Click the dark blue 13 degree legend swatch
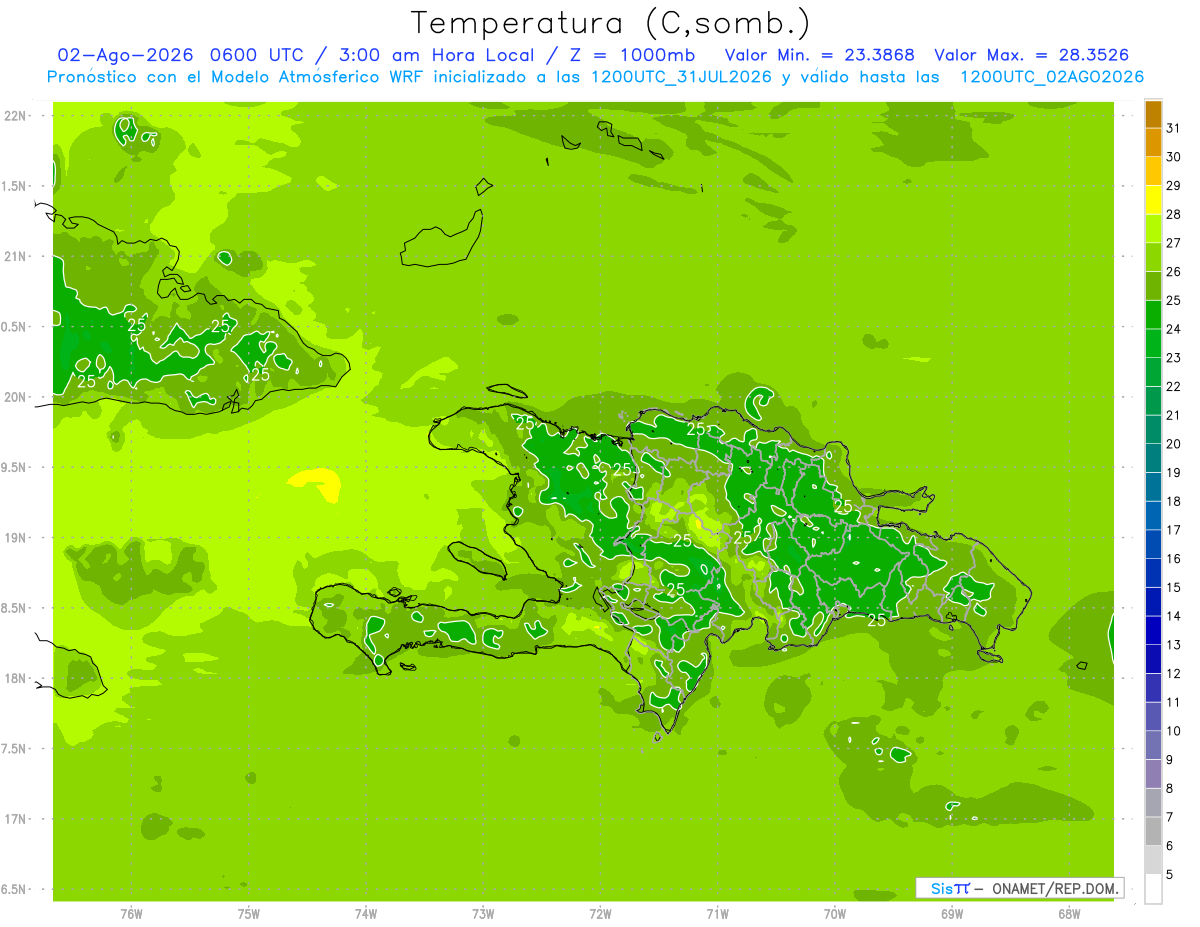 (x=1153, y=631)
